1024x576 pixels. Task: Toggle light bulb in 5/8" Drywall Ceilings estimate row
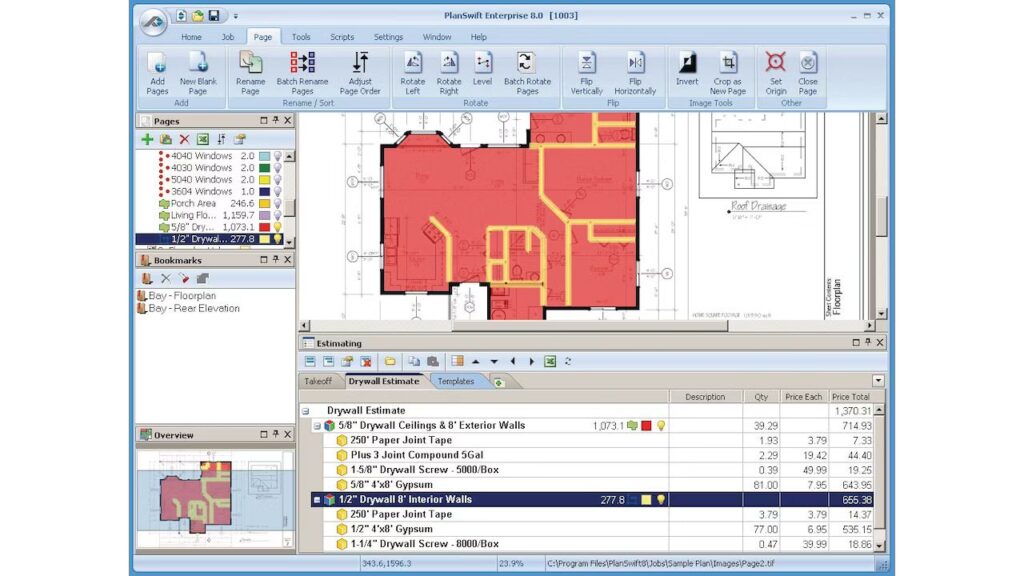[x=661, y=426]
